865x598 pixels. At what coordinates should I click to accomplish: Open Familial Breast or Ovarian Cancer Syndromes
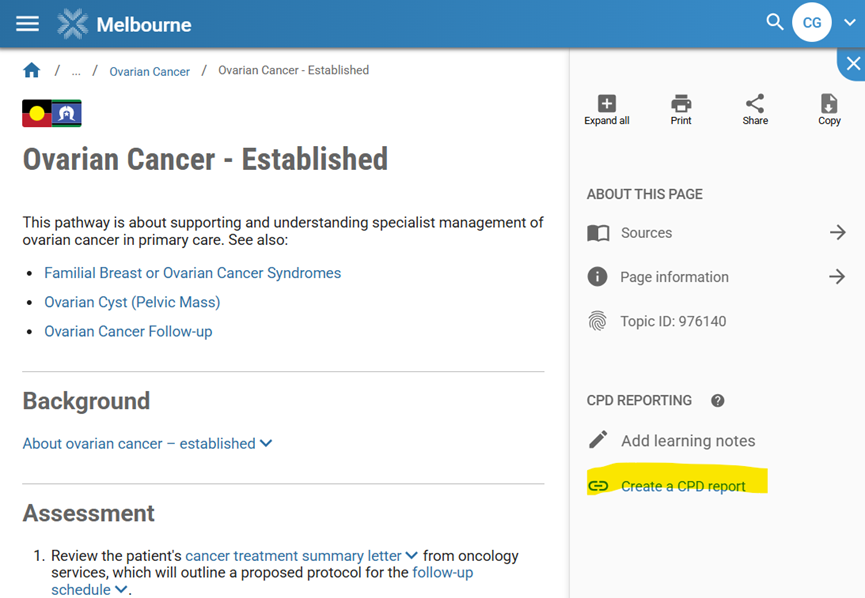point(192,273)
